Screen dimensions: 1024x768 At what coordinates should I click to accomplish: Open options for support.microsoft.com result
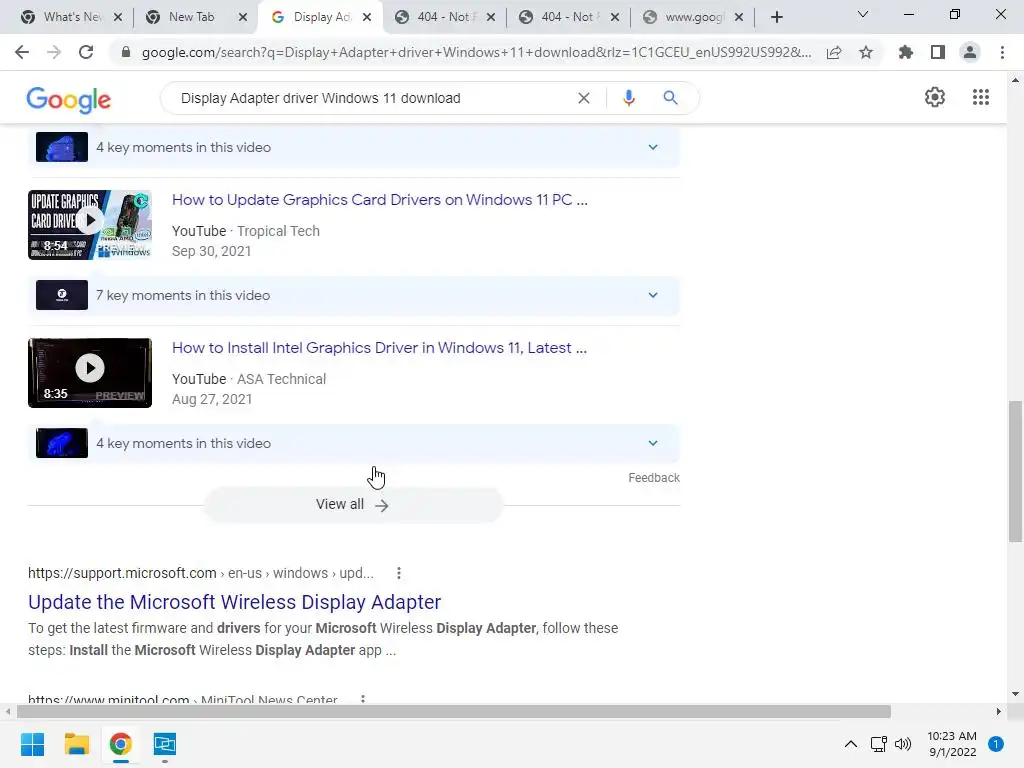coord(398,573)
